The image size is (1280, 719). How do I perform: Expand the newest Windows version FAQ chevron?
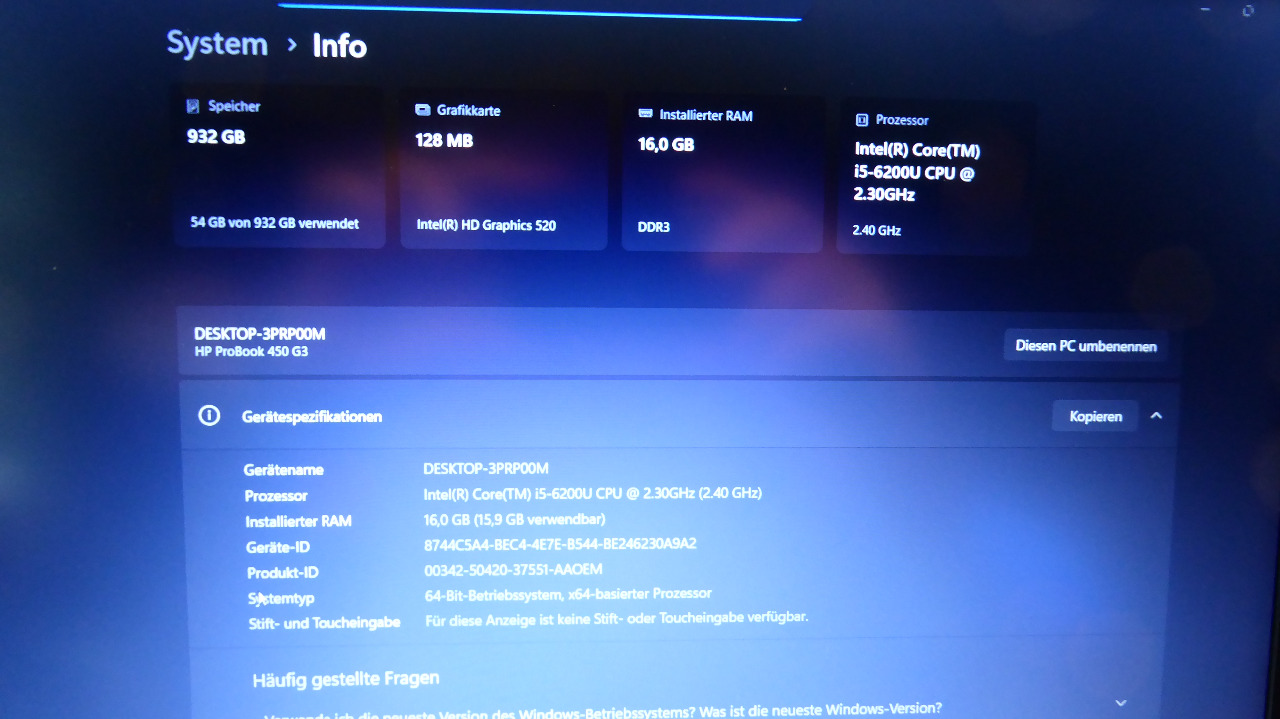coord(1120,703)
